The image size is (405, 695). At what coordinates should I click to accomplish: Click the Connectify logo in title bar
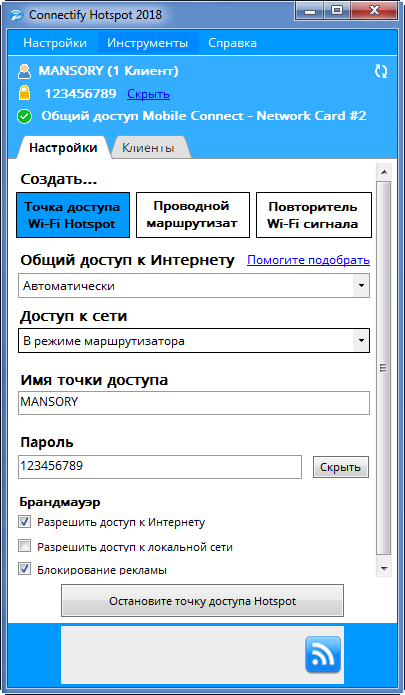16,15
